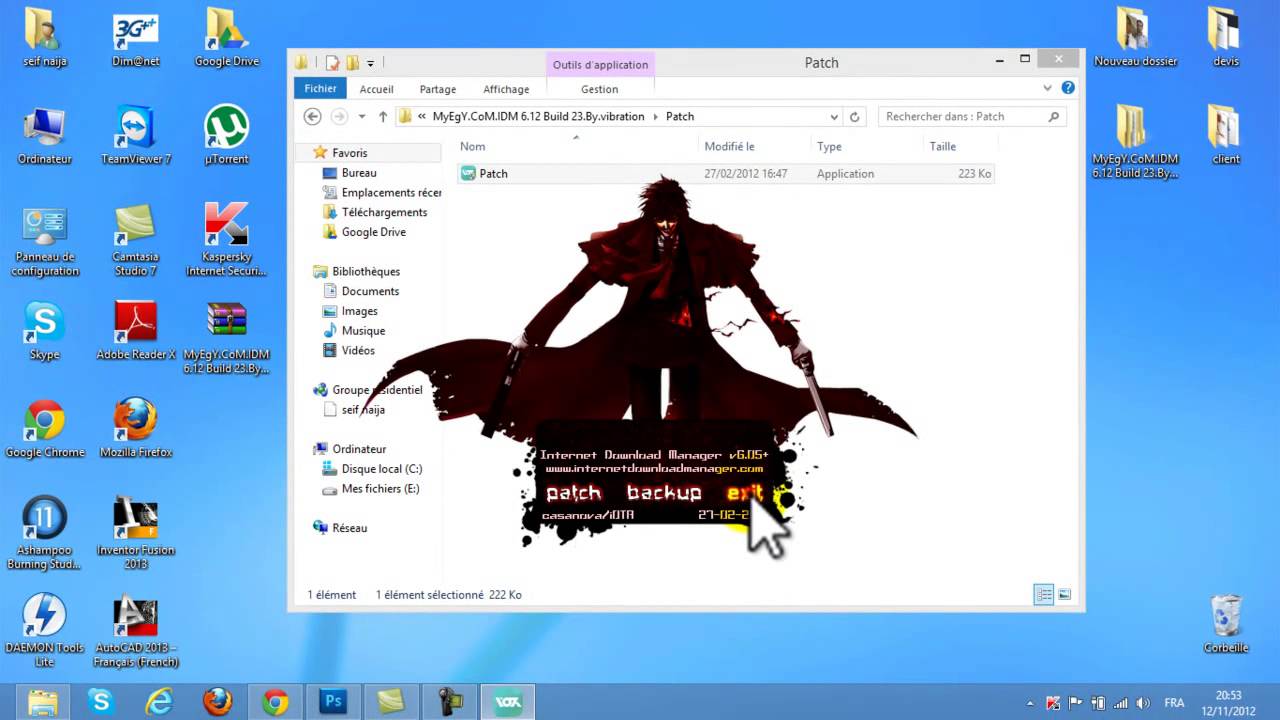Open Explorer help question mark icon
Image resolution: width=1280 pixels, height=720 pixels.
(x=1068, y=88)
